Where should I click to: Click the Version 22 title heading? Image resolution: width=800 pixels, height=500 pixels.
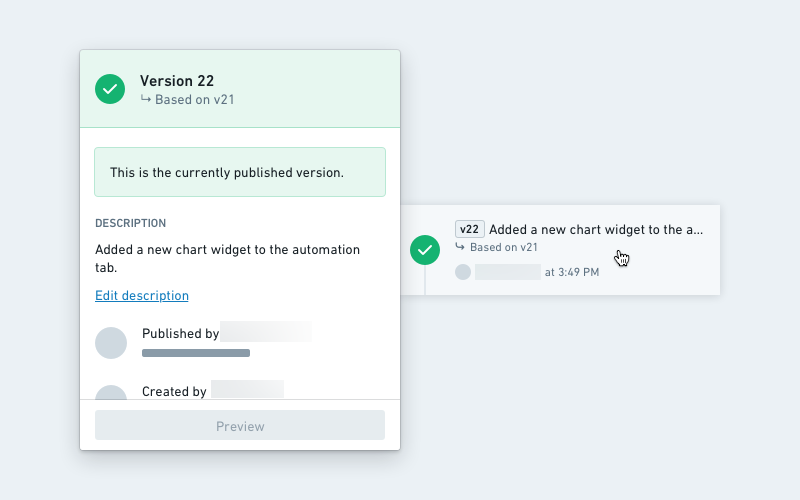pyautogui.click(x=177, y=81)
